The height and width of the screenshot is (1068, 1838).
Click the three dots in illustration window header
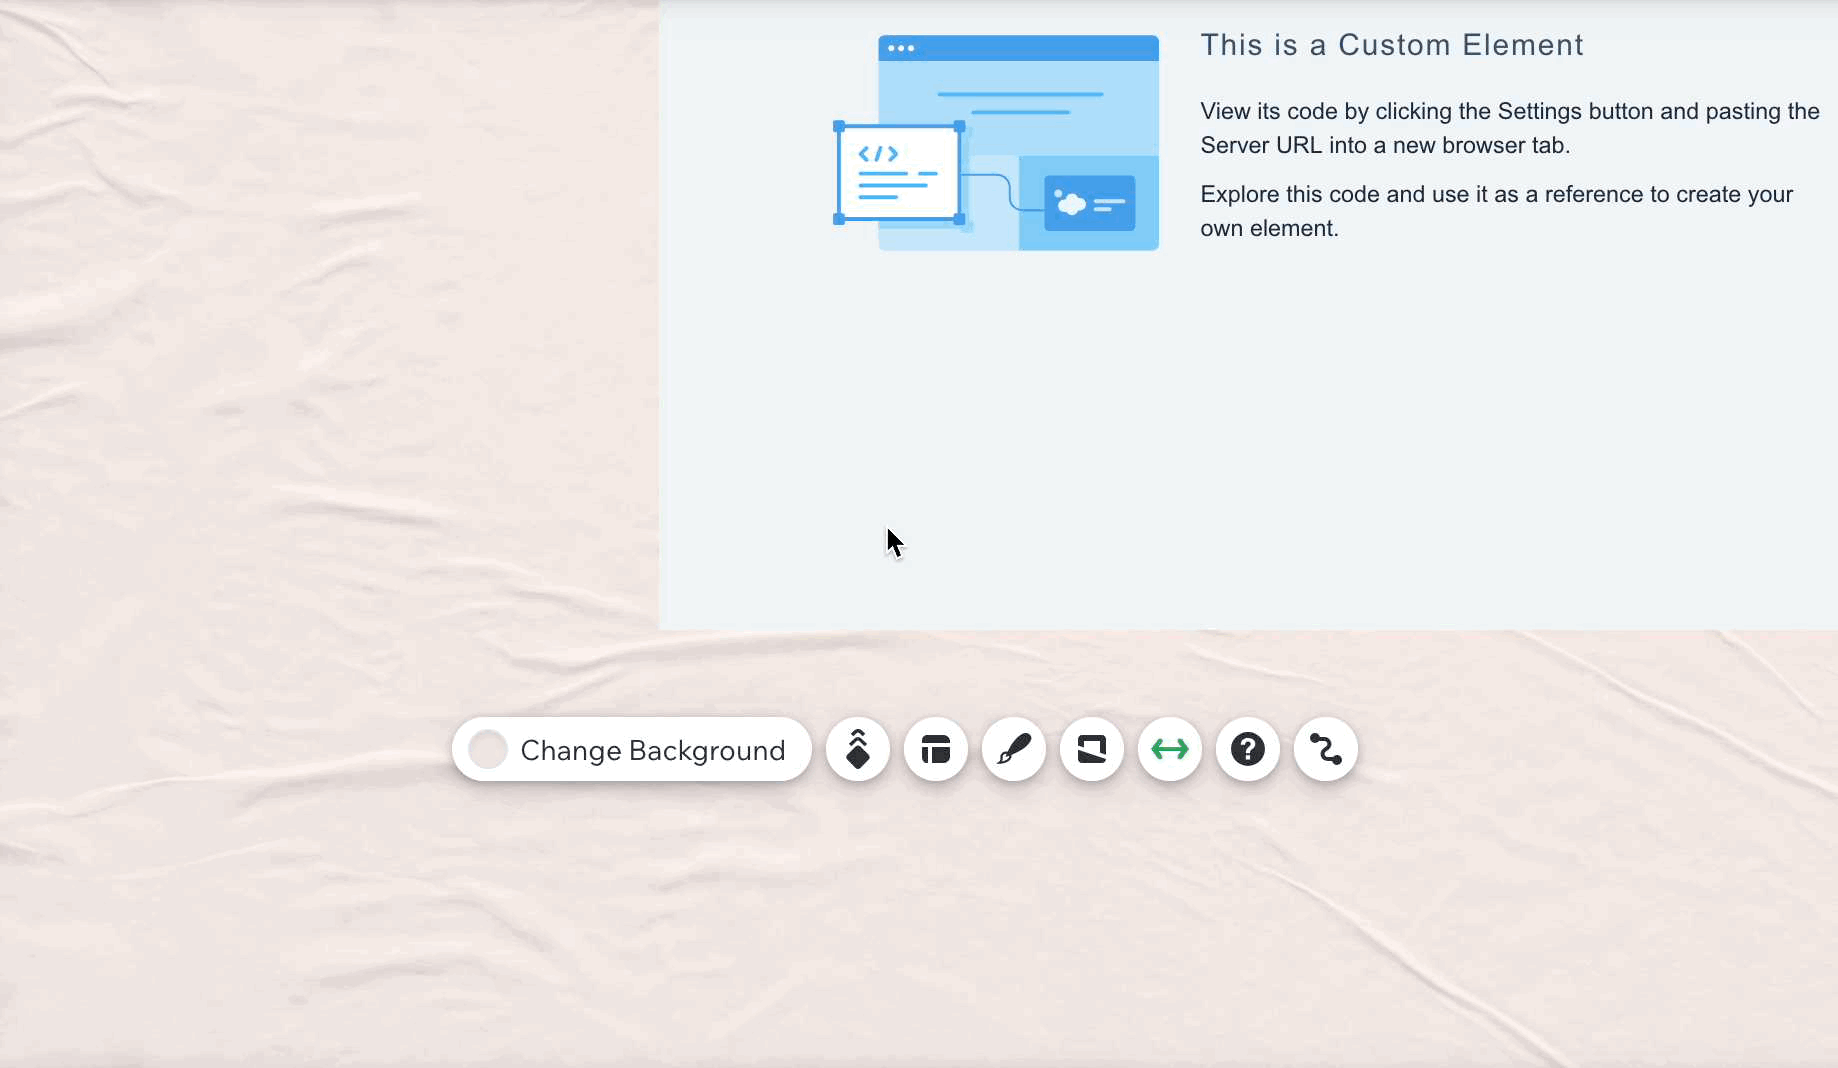click(900, 48)
